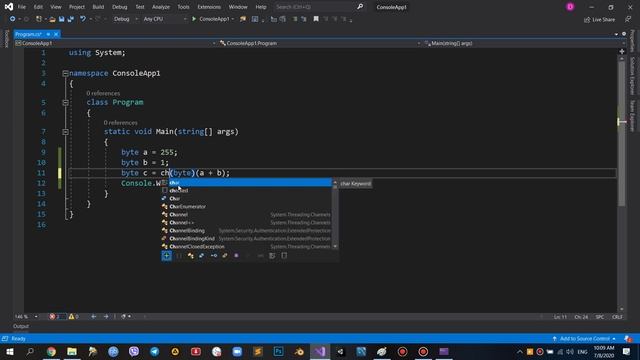This screenshot has width=640, height=360.
Task: Toggle the highlighted IntelliSense expand filter button
Action: click(167, 256)
